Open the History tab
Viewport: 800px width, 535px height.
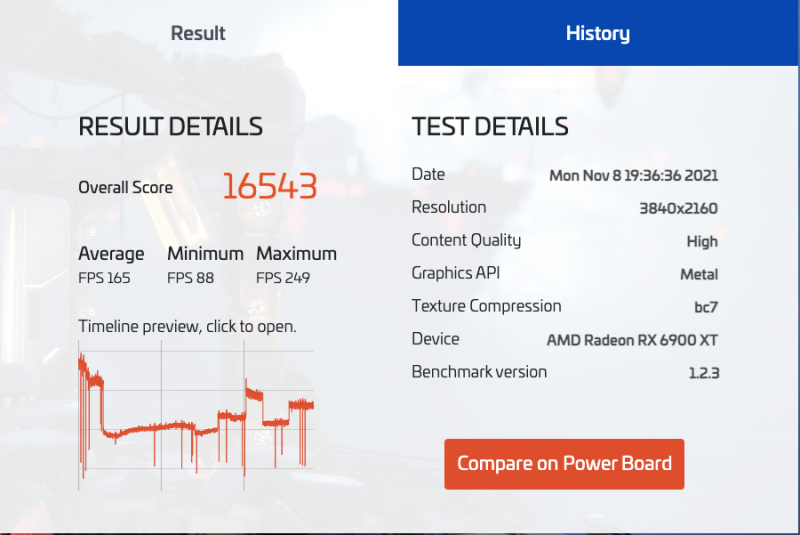click(598, 33)
